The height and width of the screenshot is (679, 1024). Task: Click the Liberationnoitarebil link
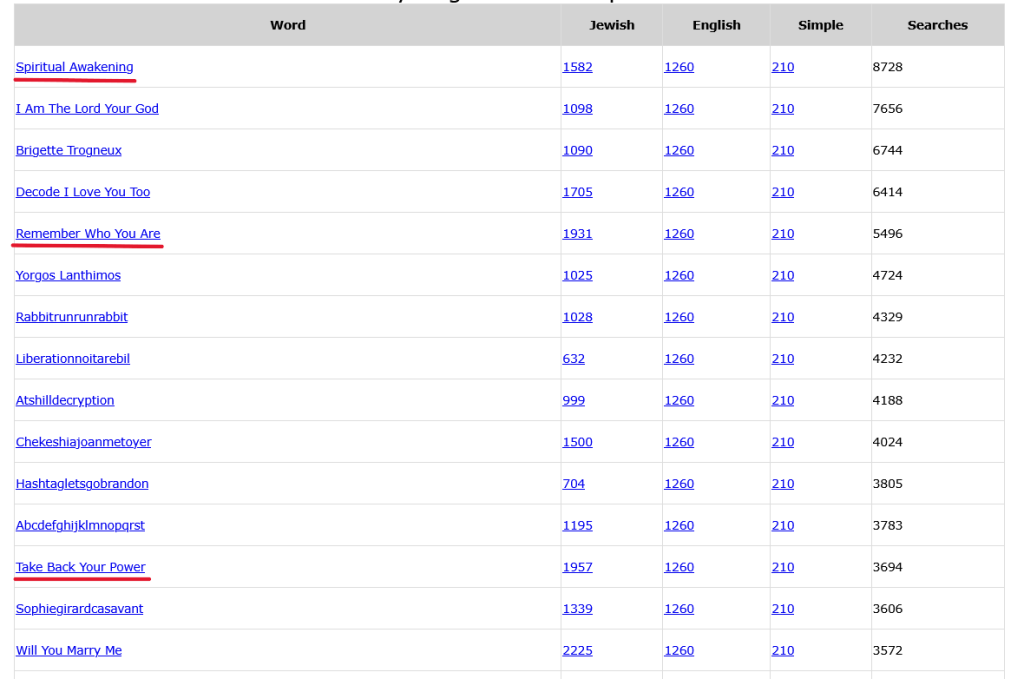coord(72,359)
